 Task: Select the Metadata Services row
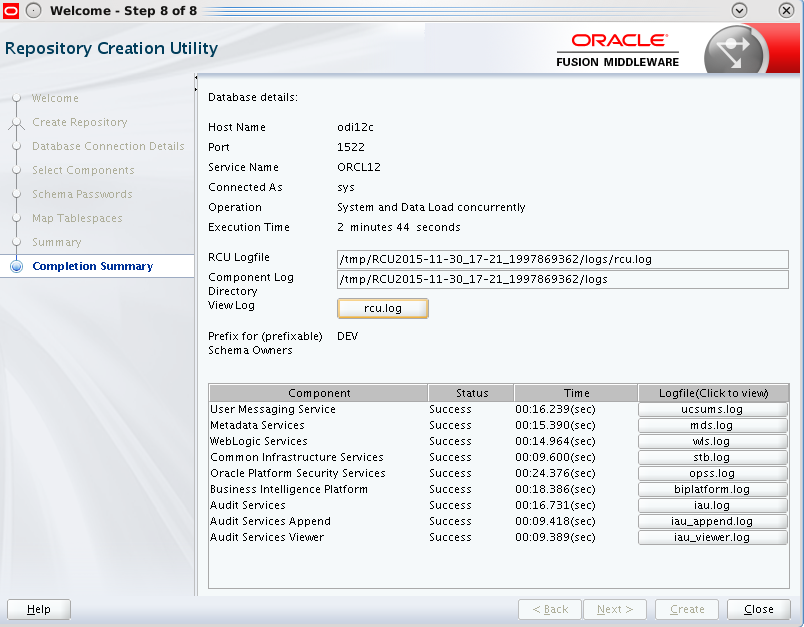pos(498,425)
